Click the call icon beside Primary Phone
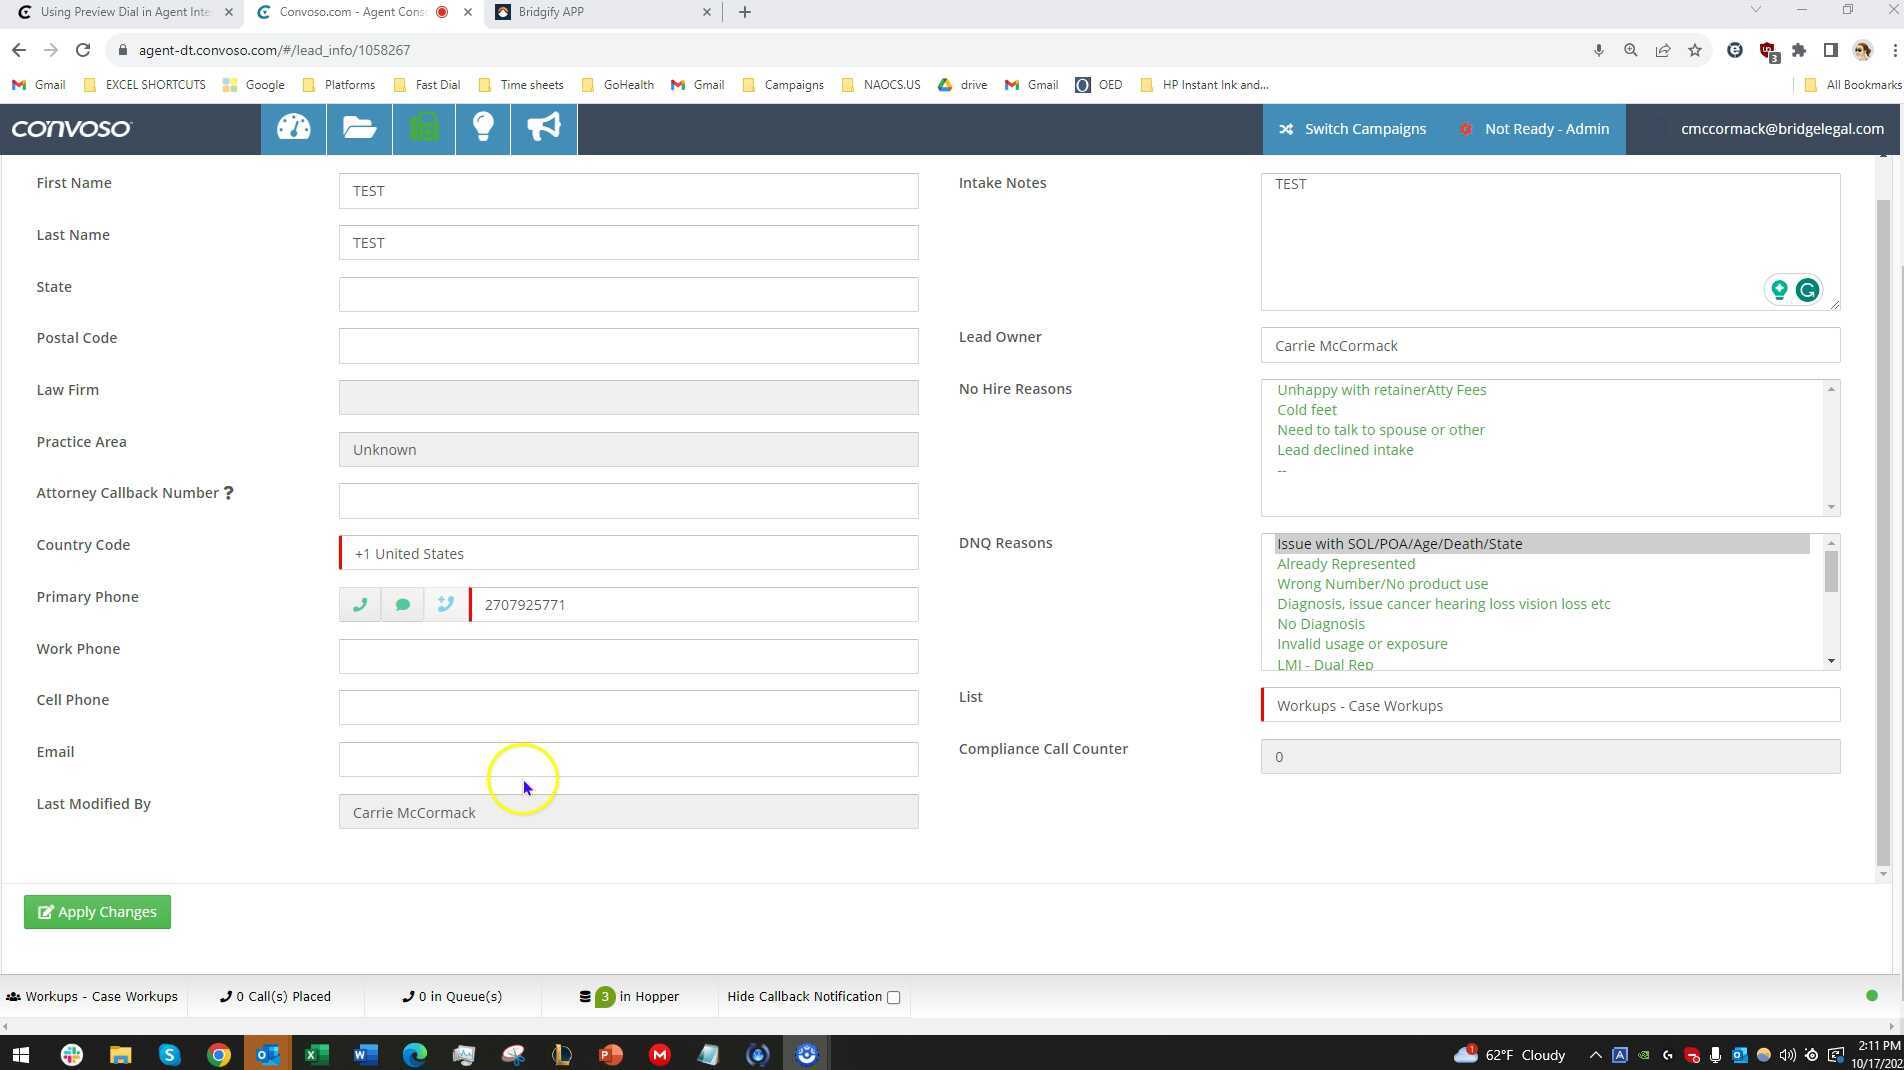This screenshot has width=1904, height=1070. [x=360, y=604]
